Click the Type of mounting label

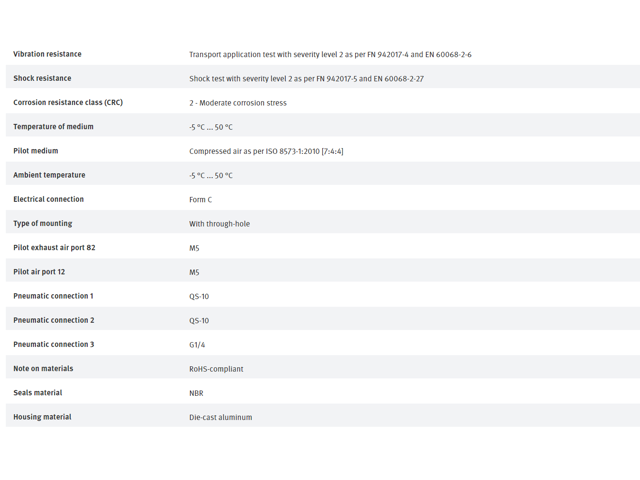point(42,223)
